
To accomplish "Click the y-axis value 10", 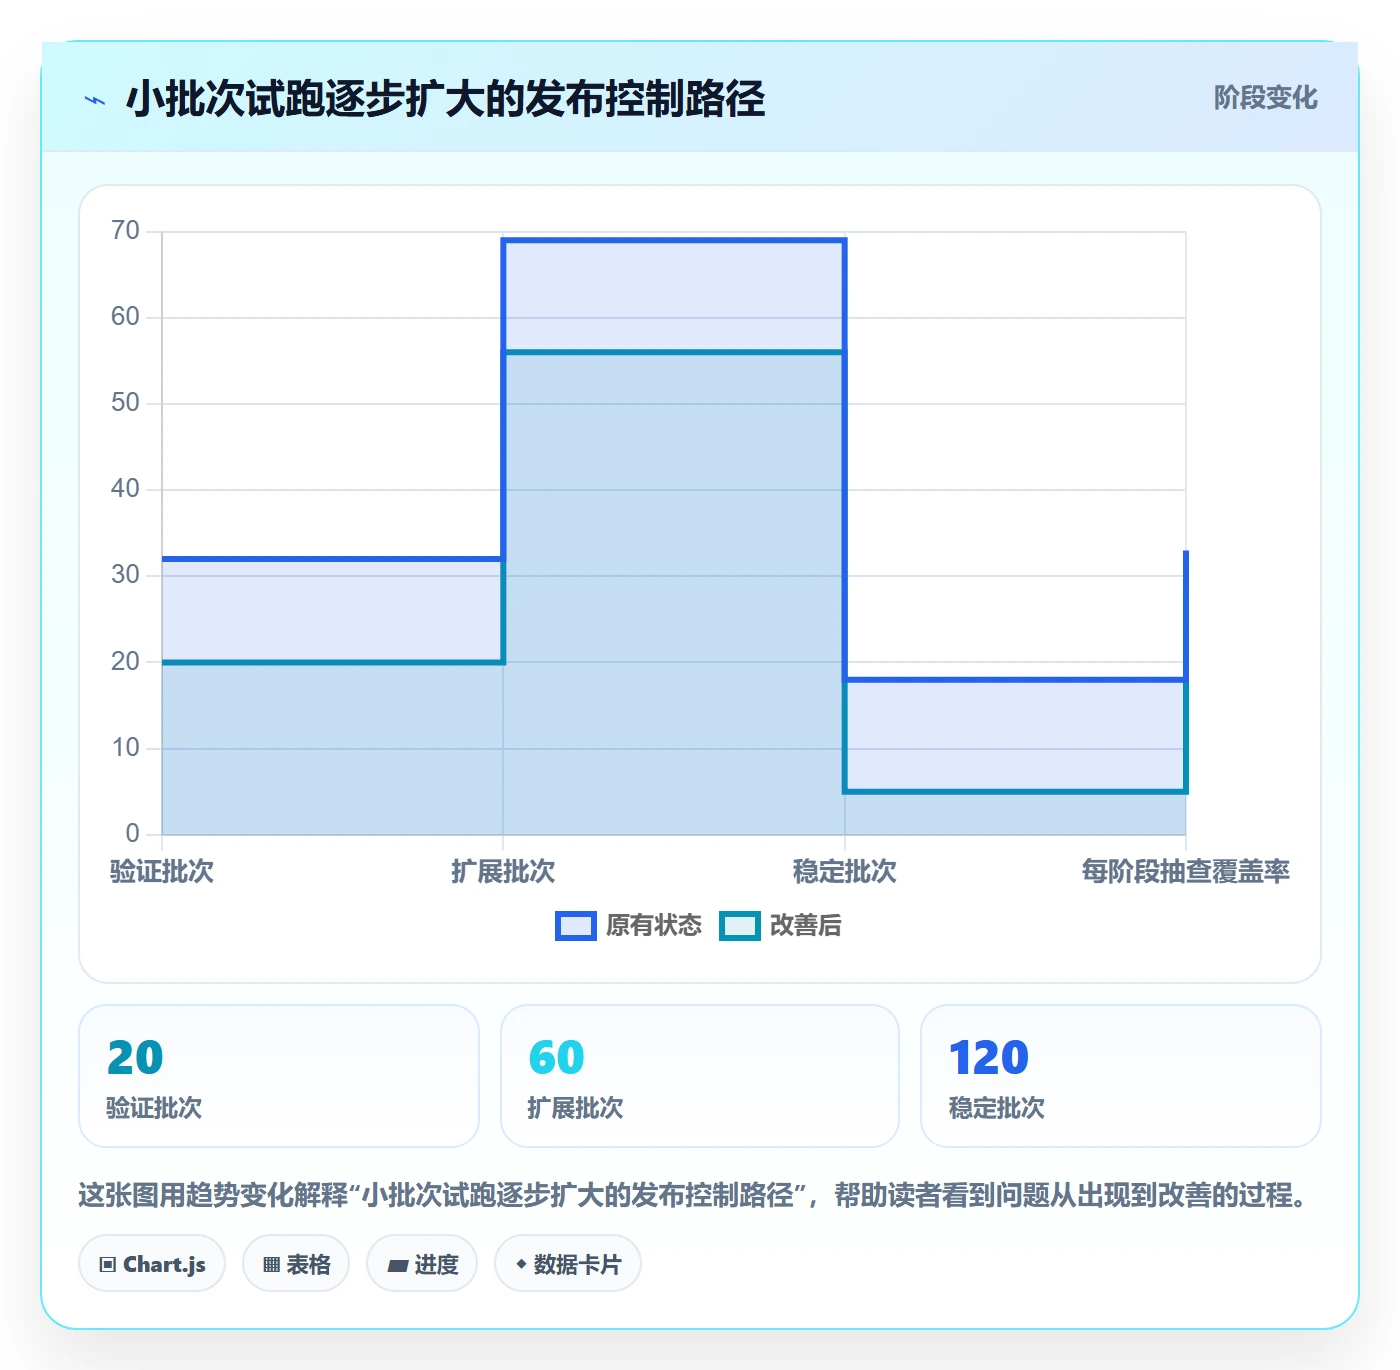I will [125, 748].
